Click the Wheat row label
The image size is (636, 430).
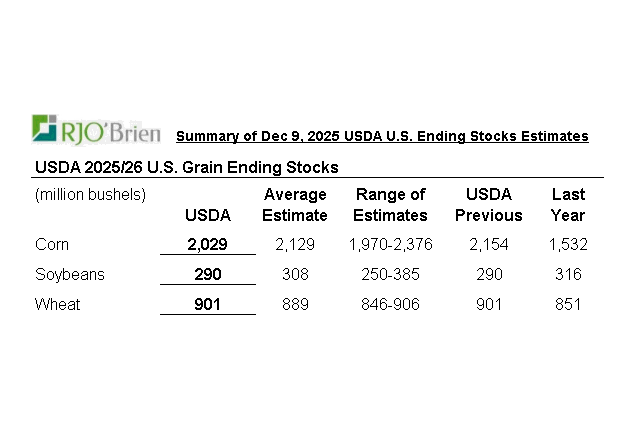coord(56,304)
